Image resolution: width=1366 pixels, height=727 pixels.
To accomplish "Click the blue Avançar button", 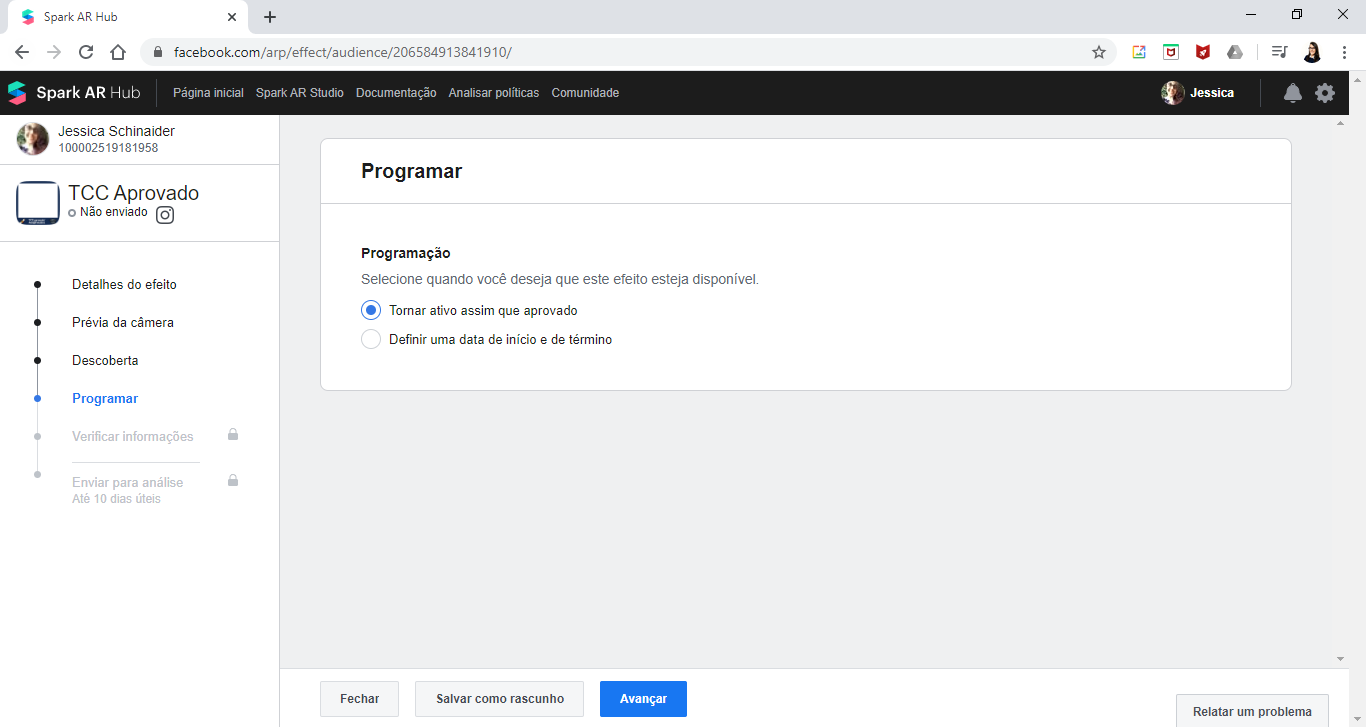I will [x=643, y=699].
